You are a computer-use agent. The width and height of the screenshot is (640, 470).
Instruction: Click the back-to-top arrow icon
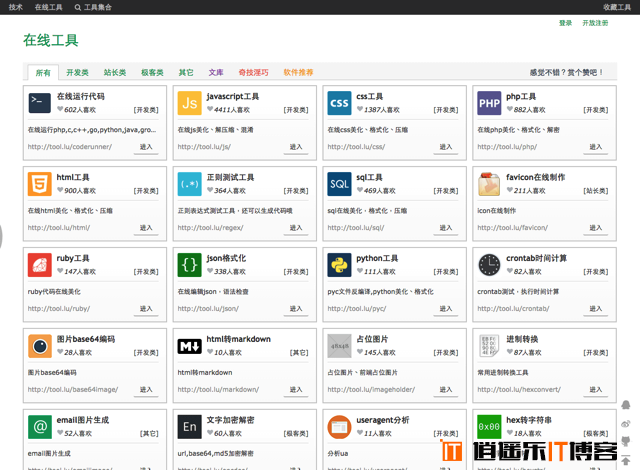(x=625, y=461)
